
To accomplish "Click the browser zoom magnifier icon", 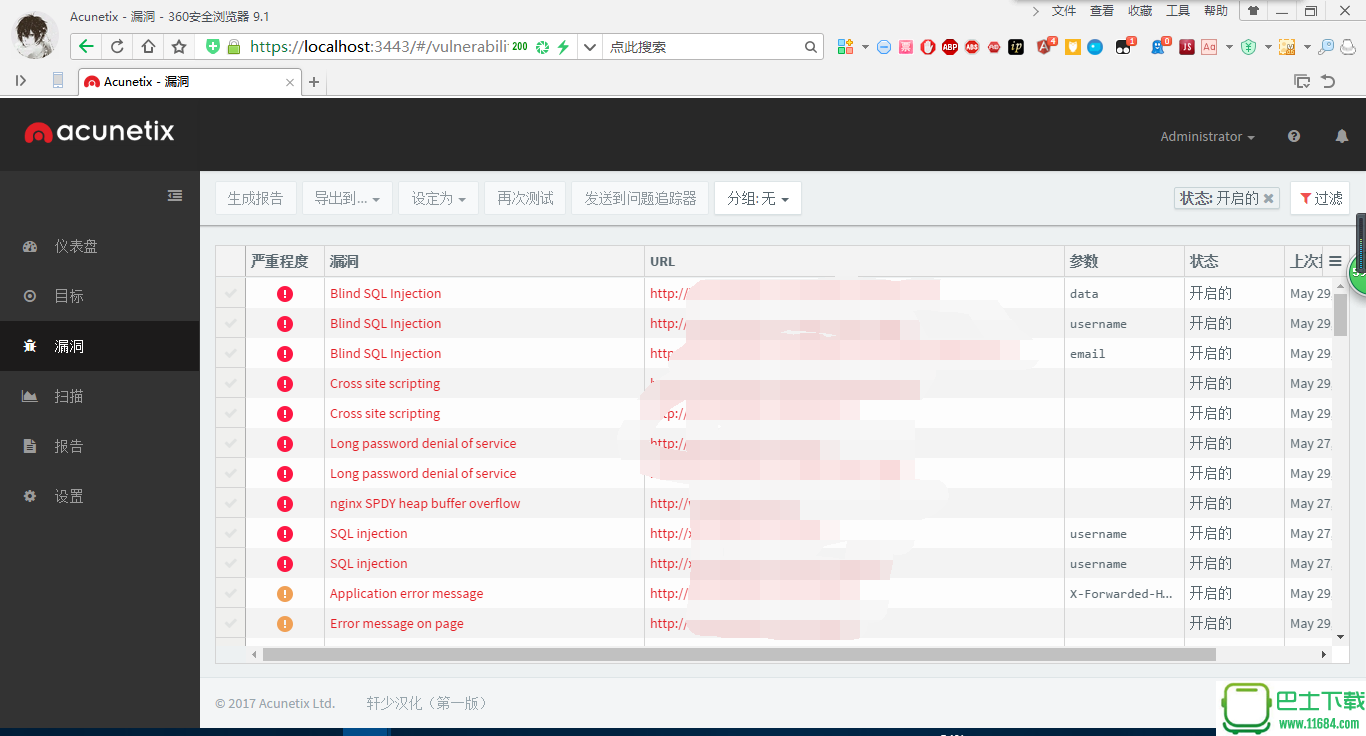I will [x=1326, y=47].
